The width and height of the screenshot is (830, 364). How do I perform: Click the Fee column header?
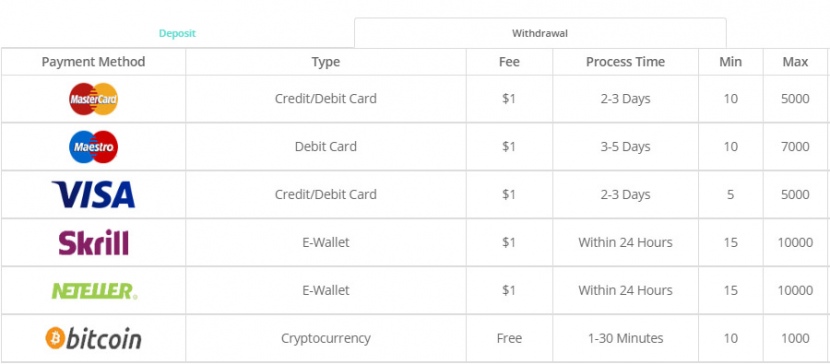[x=509, y=62]
